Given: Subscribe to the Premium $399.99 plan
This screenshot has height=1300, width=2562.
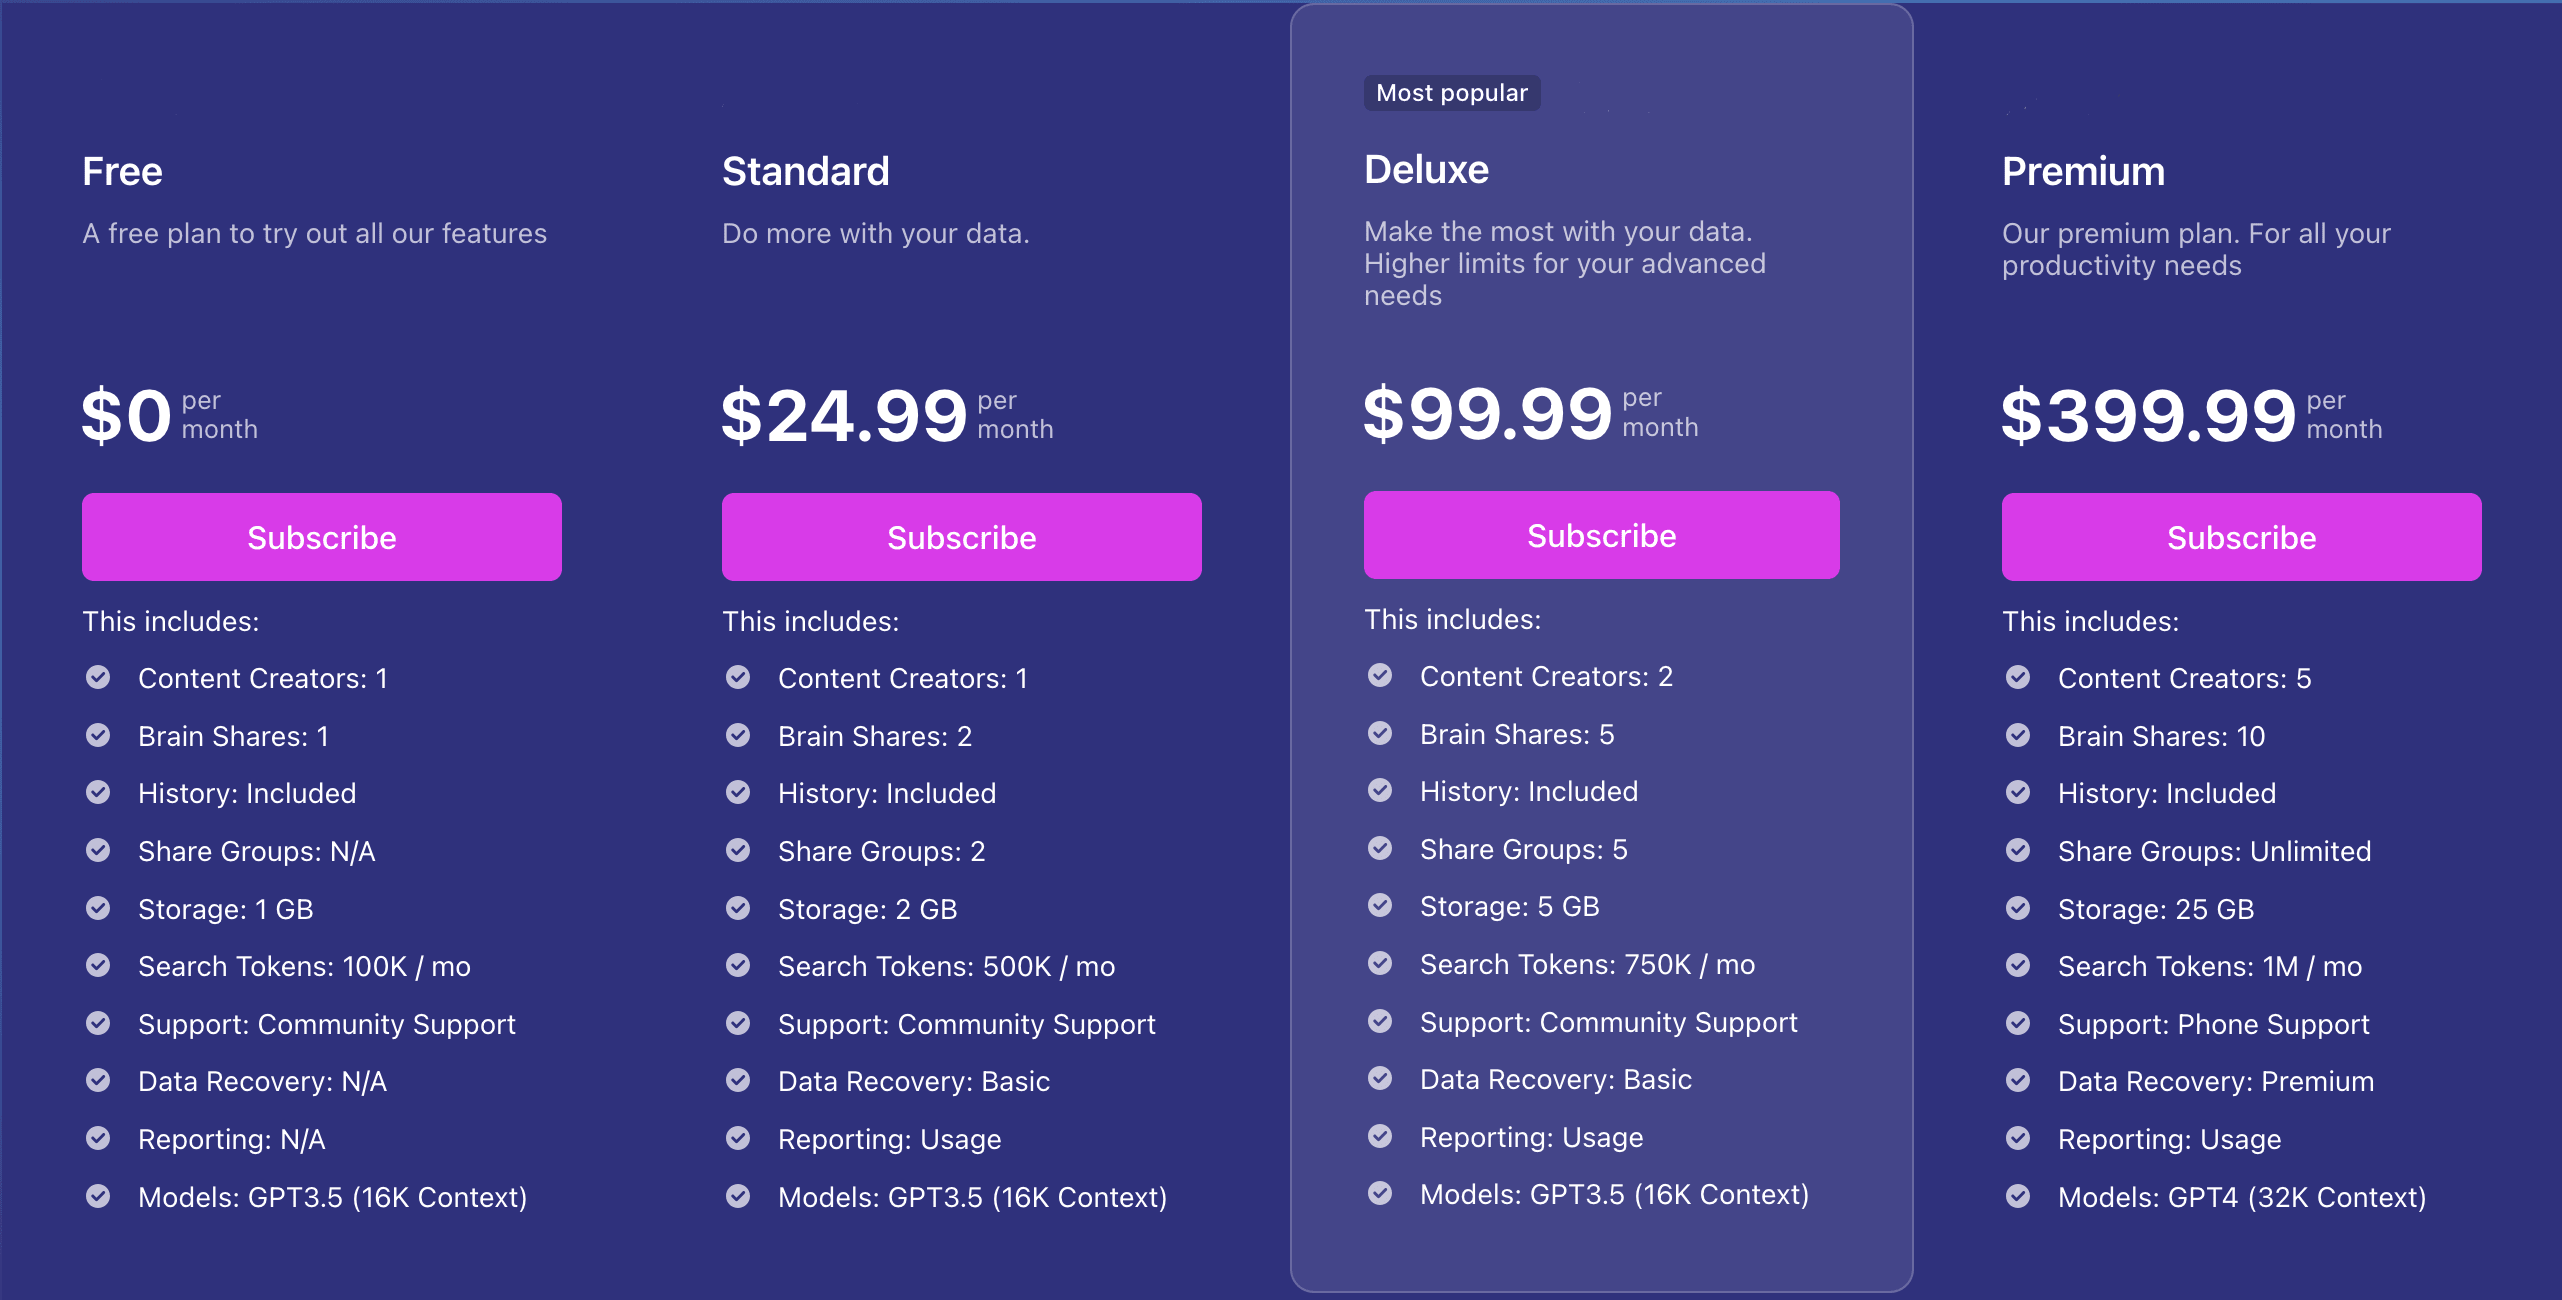Looking at the screenshot, I should coord(2241,537).
